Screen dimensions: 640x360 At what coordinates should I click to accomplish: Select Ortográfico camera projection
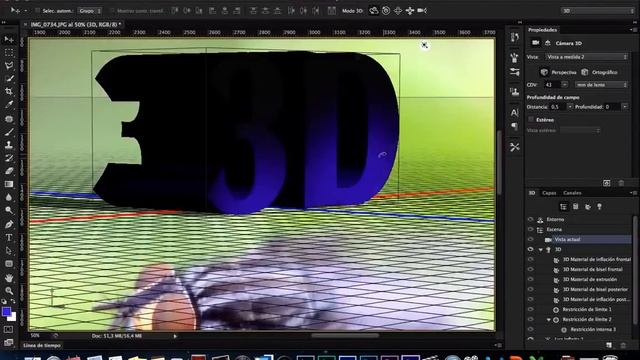599,72
